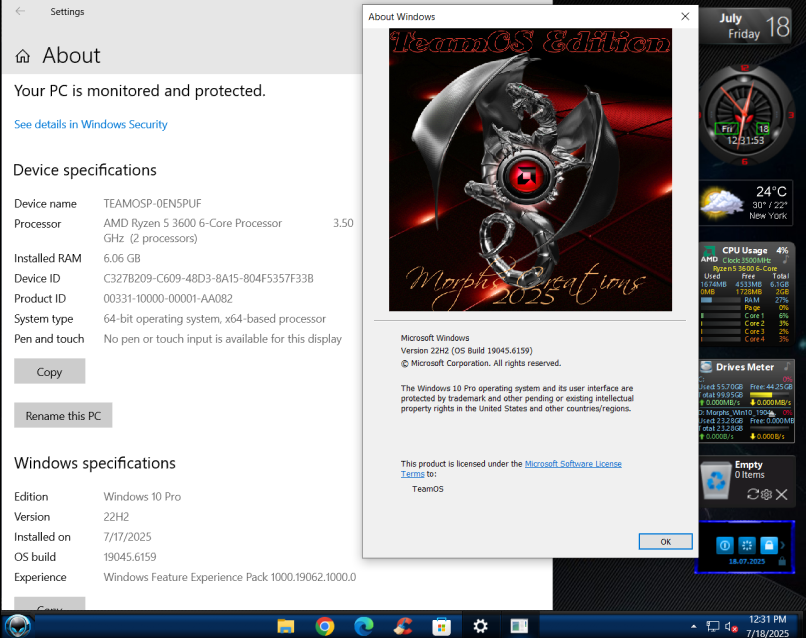Click the Device ID value C327B209

pyautogui.click(x=208, y=279)
